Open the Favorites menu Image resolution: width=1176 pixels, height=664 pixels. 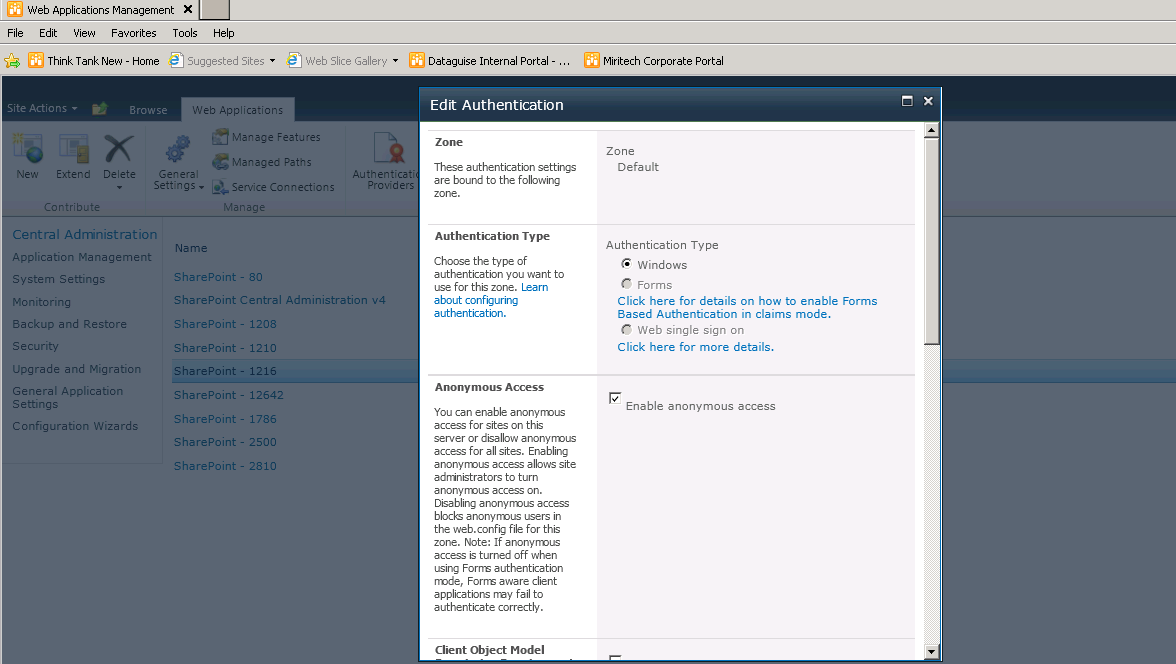coord(133,32)
